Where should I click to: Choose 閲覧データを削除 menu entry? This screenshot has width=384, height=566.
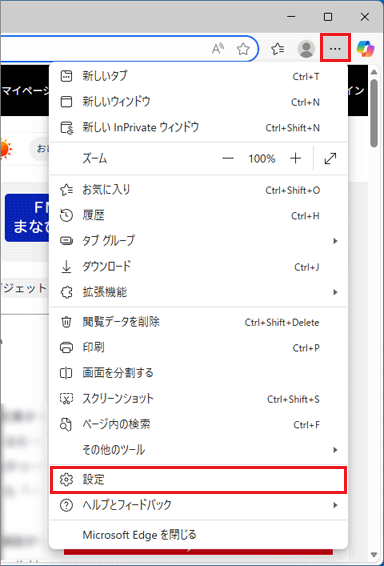pos(198,322)
